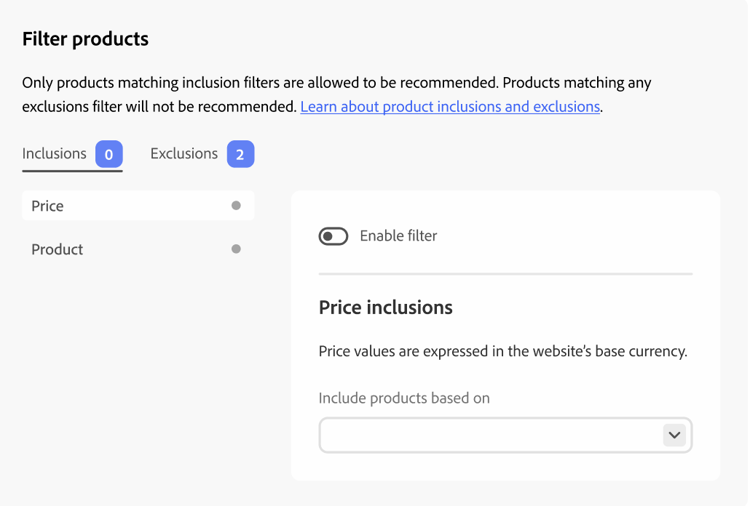This screenshot has height=506, width=750.
Task: Click the Exclusions count badge showing 2
Action: tap(240, 155)
